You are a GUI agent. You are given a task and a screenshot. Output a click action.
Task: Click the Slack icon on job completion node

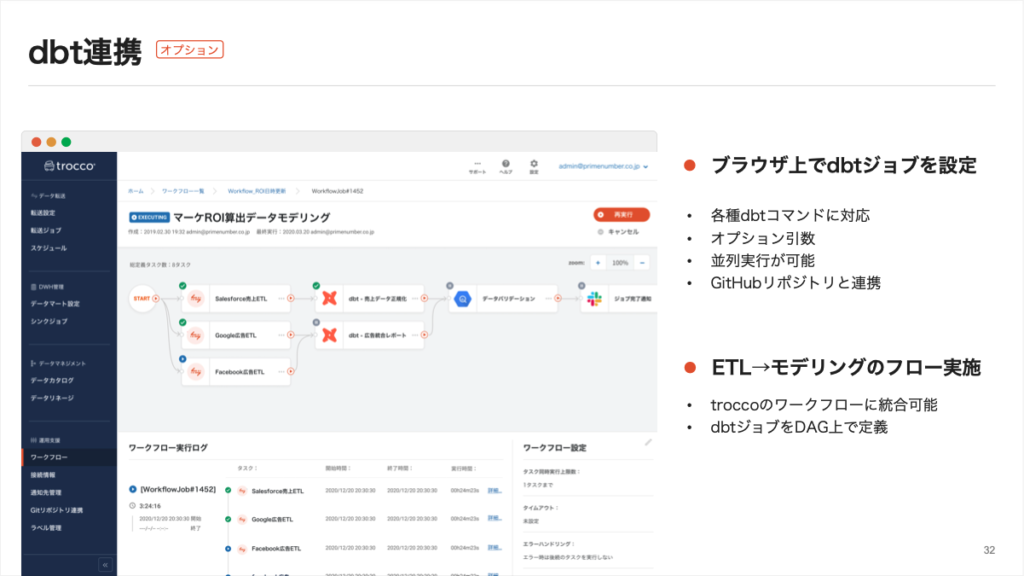coord(594,298)
